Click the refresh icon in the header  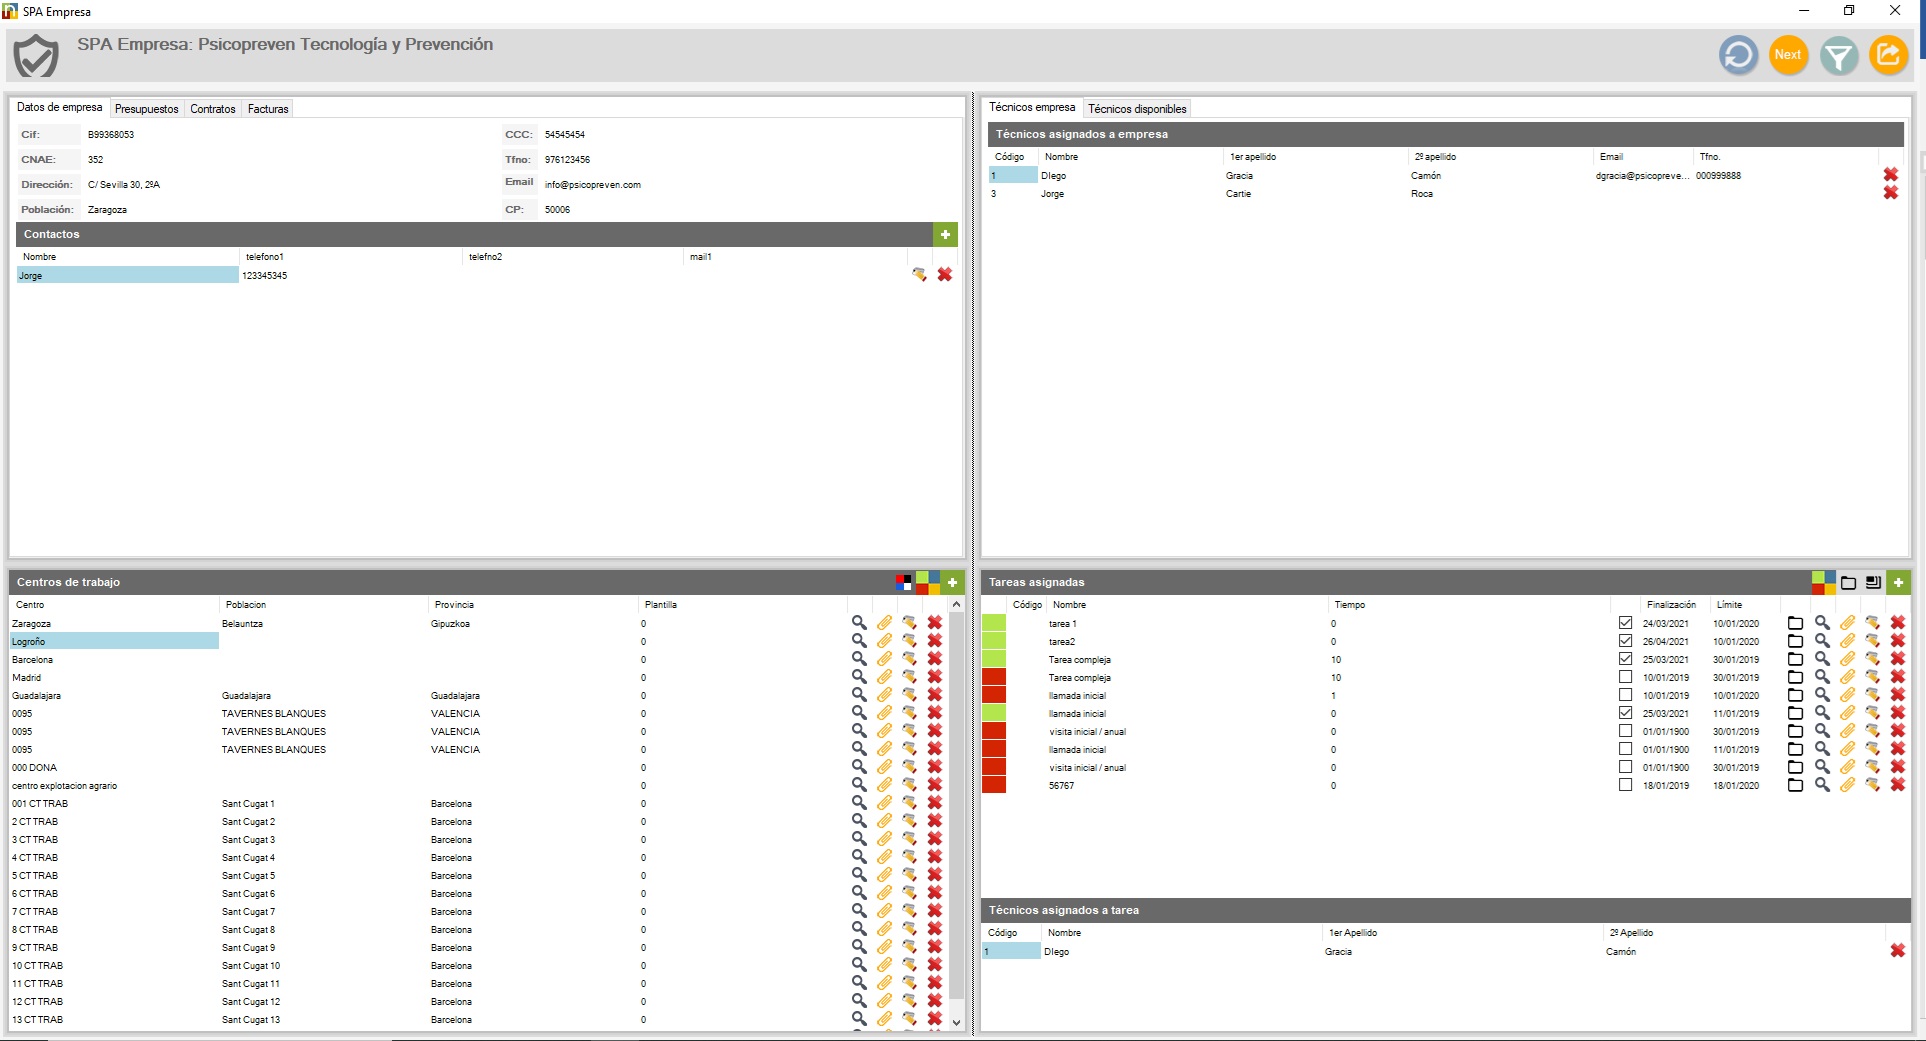1738,55
